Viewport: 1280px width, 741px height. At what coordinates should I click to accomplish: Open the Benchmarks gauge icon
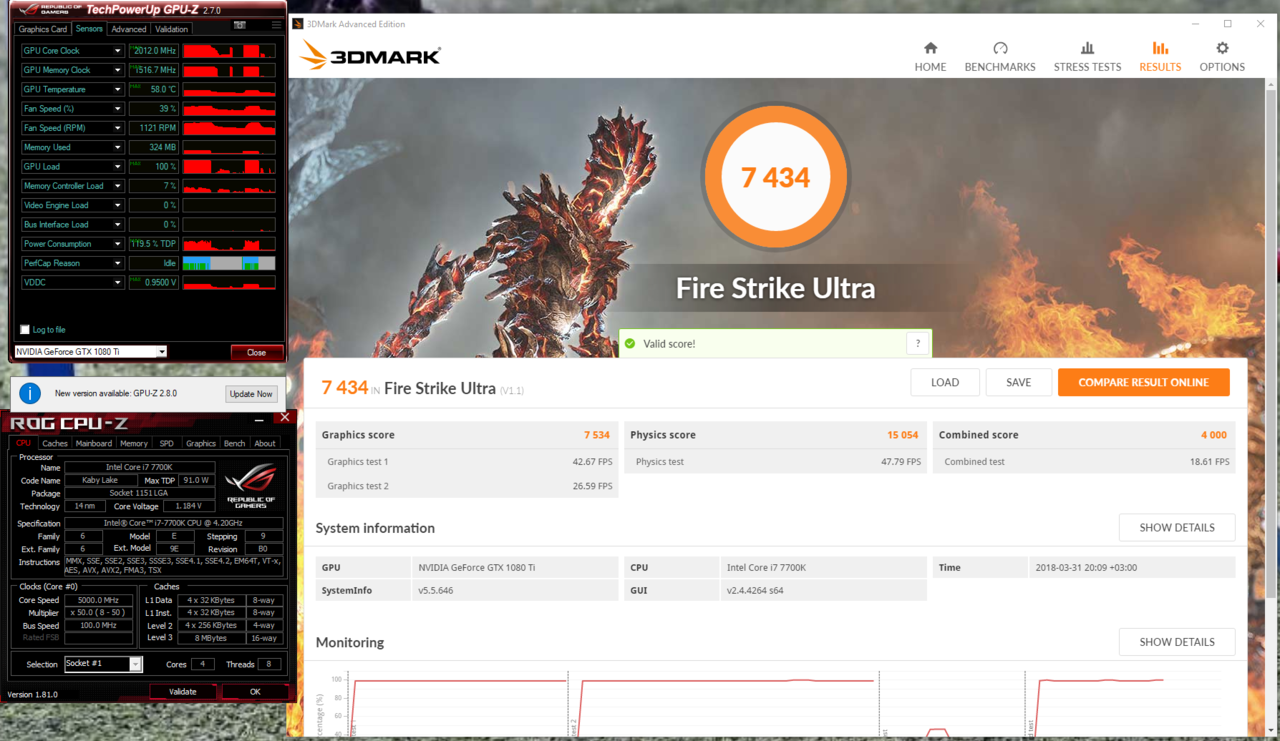[1000, 48]
